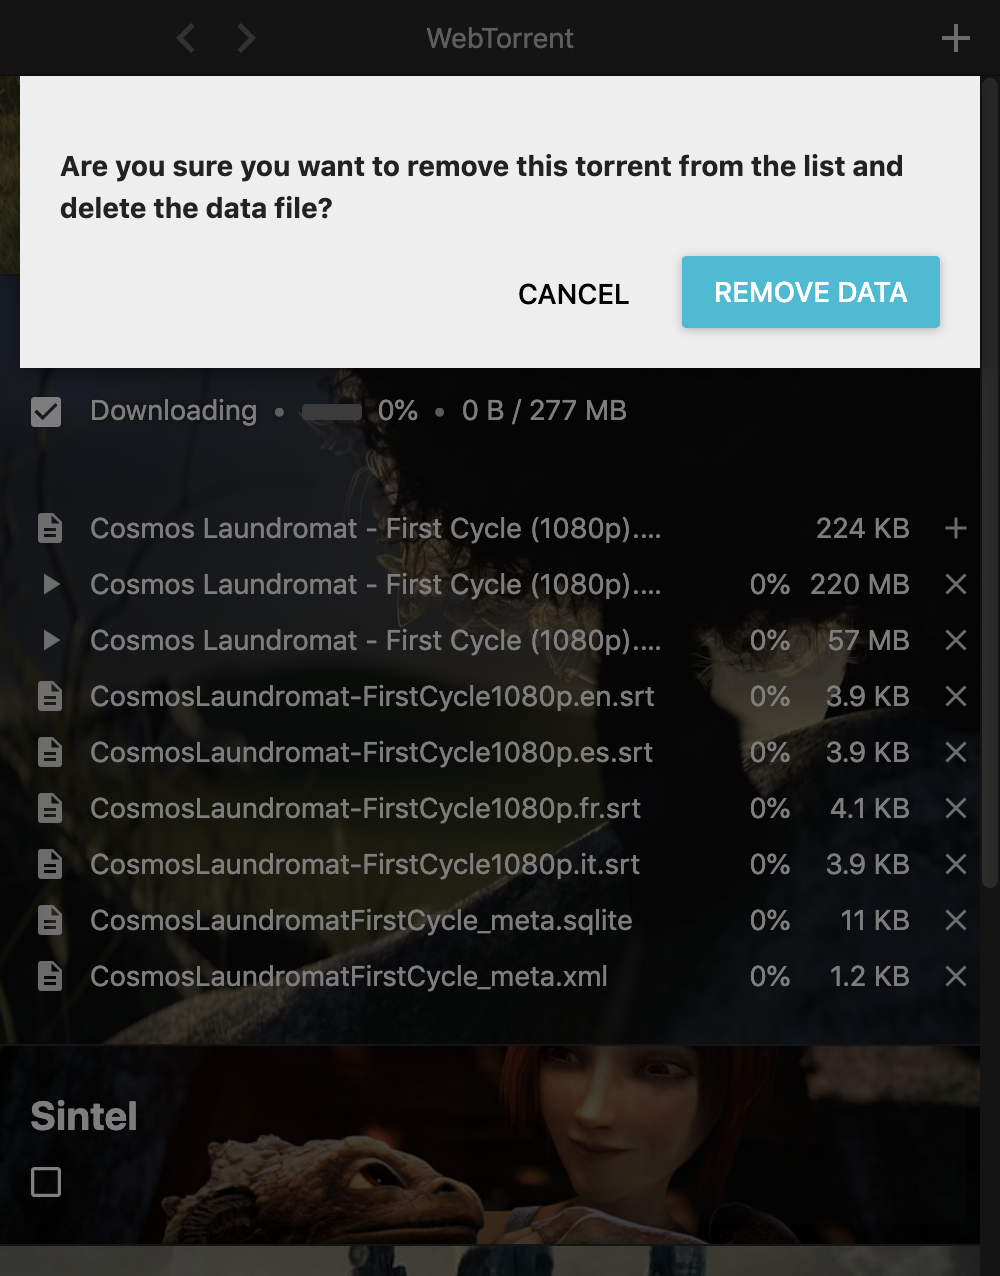1000x1276 pixels.
Task: Click X next to CosmosLaundromat en.srt file
Action: [955, 696]
